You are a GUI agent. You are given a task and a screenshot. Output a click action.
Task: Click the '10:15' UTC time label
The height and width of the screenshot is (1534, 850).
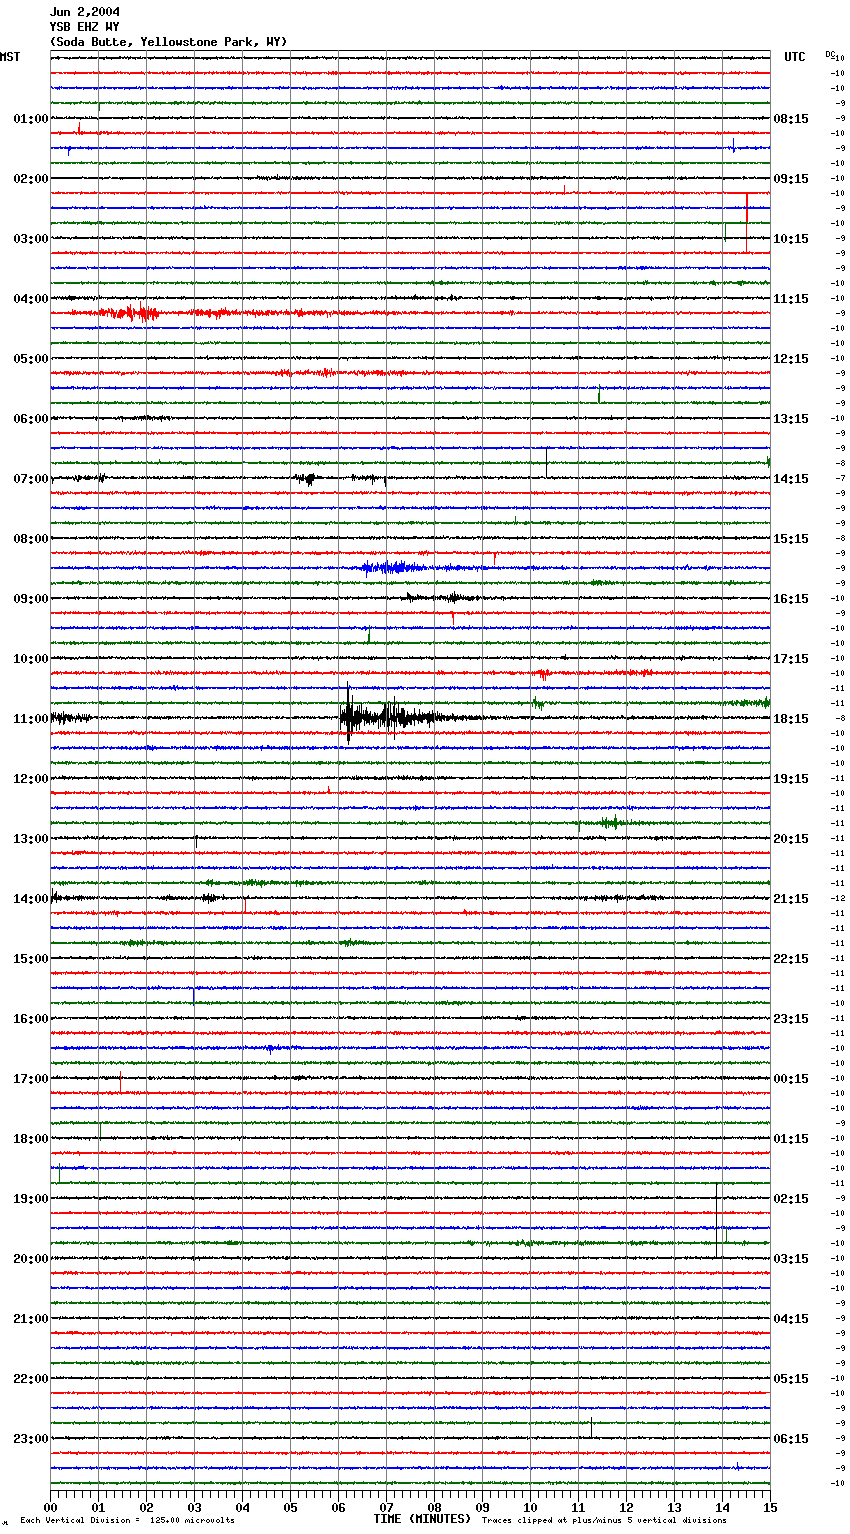coord(791,239)
